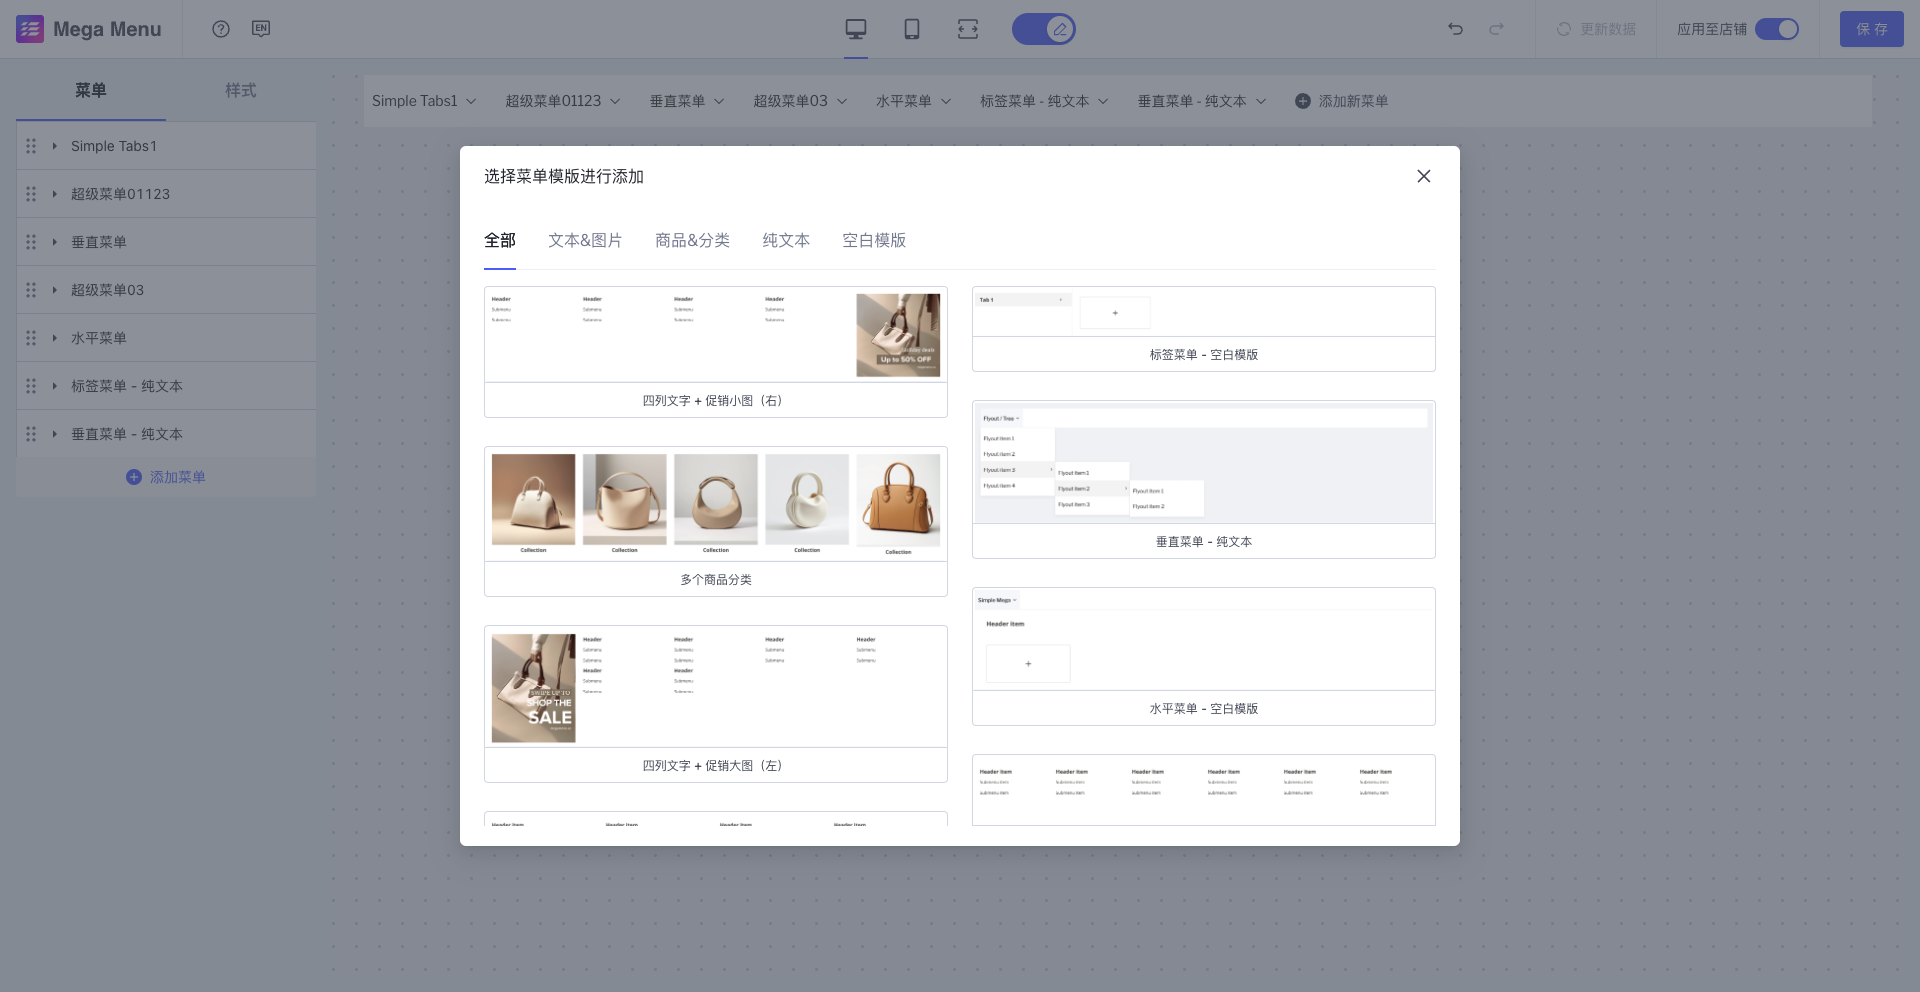Choose 四列文字 + 促销大图（左） template
Viewport: 1920px width, 992px height.
[x=716, y=704]
